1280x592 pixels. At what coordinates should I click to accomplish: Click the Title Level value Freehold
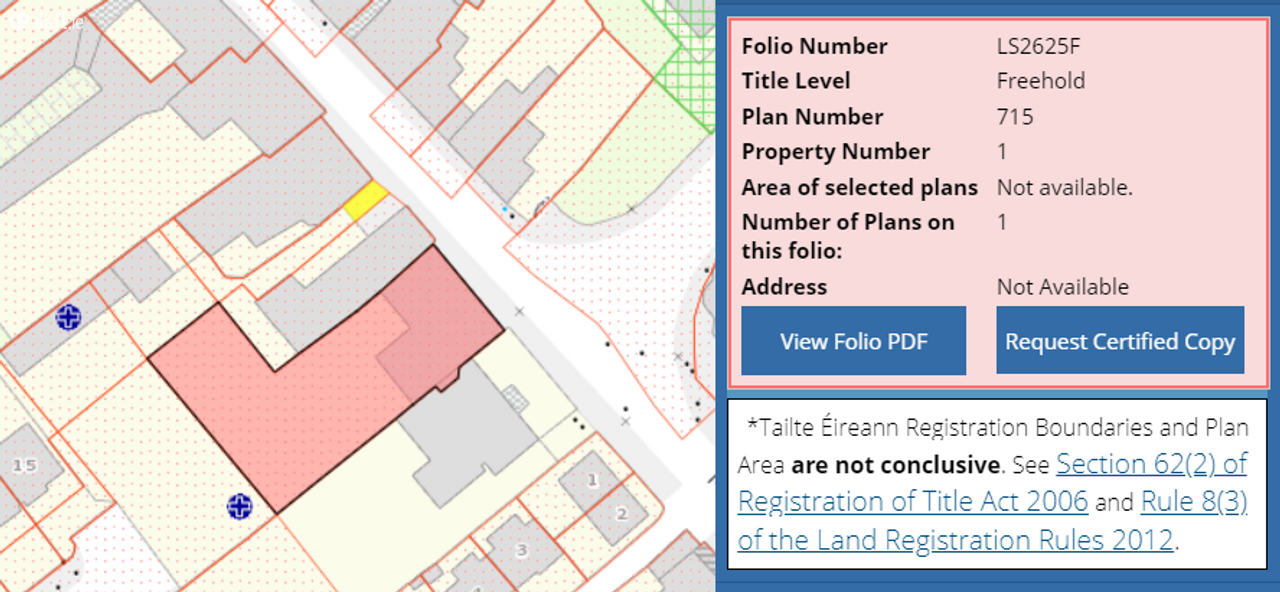(1040, 81)
